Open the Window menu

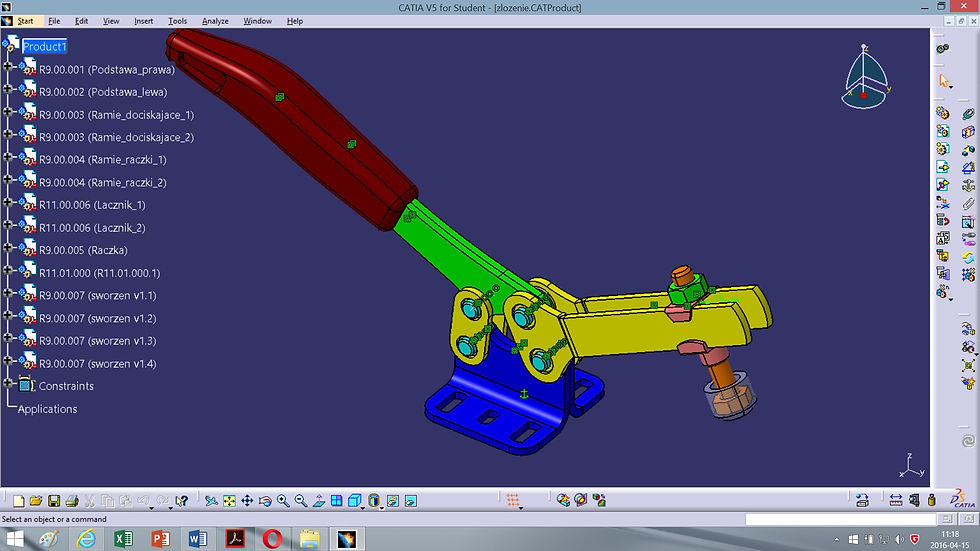257,21
